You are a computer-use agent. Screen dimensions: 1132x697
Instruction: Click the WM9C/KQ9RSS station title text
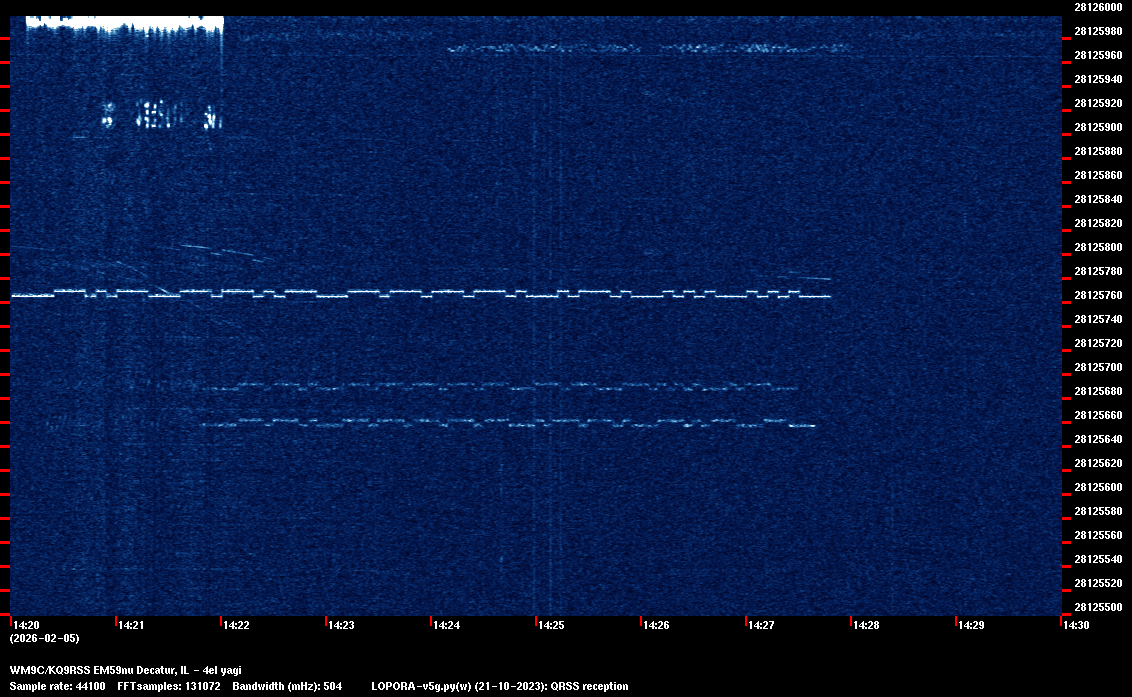[125, 670]
